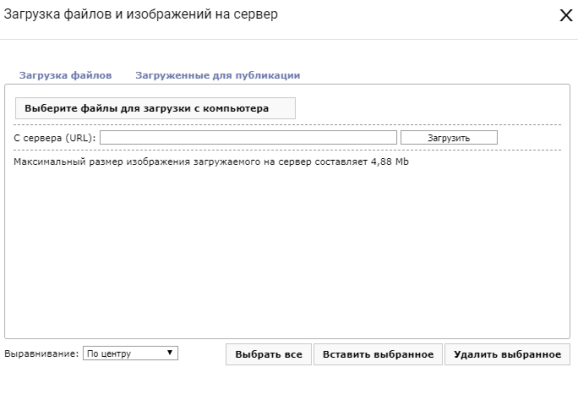Click the С сервера (URL) label

tap(55, 138)
